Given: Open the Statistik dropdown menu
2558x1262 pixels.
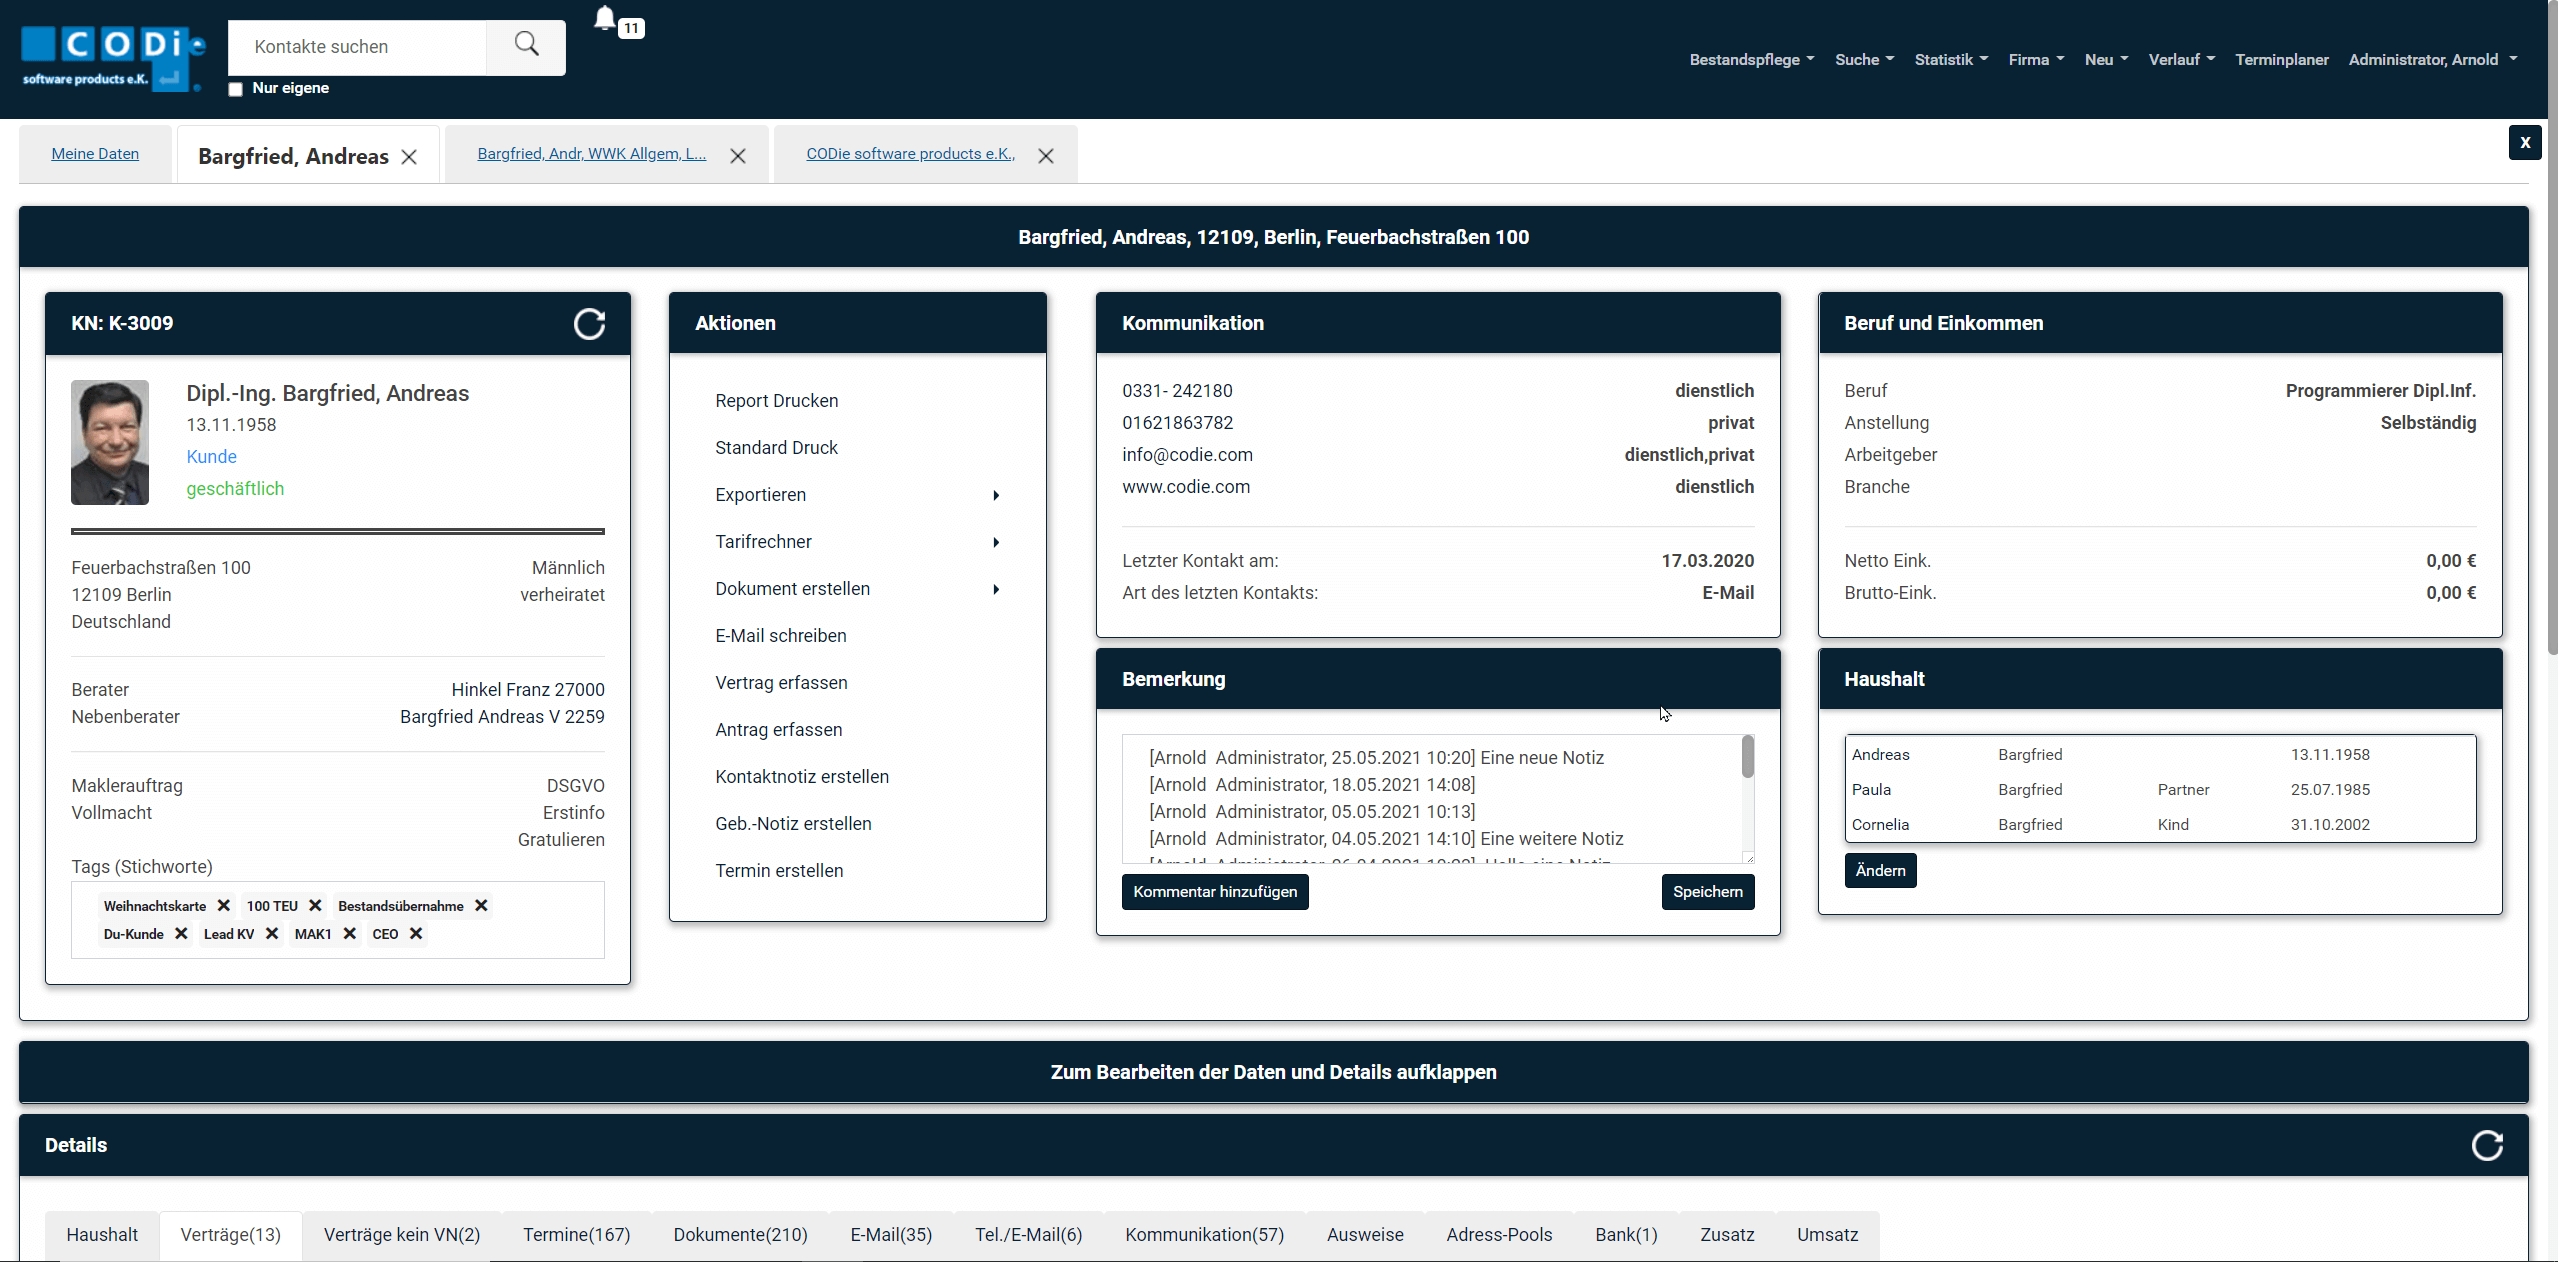Looking at the screenshot, I should tap(1950, 60).
